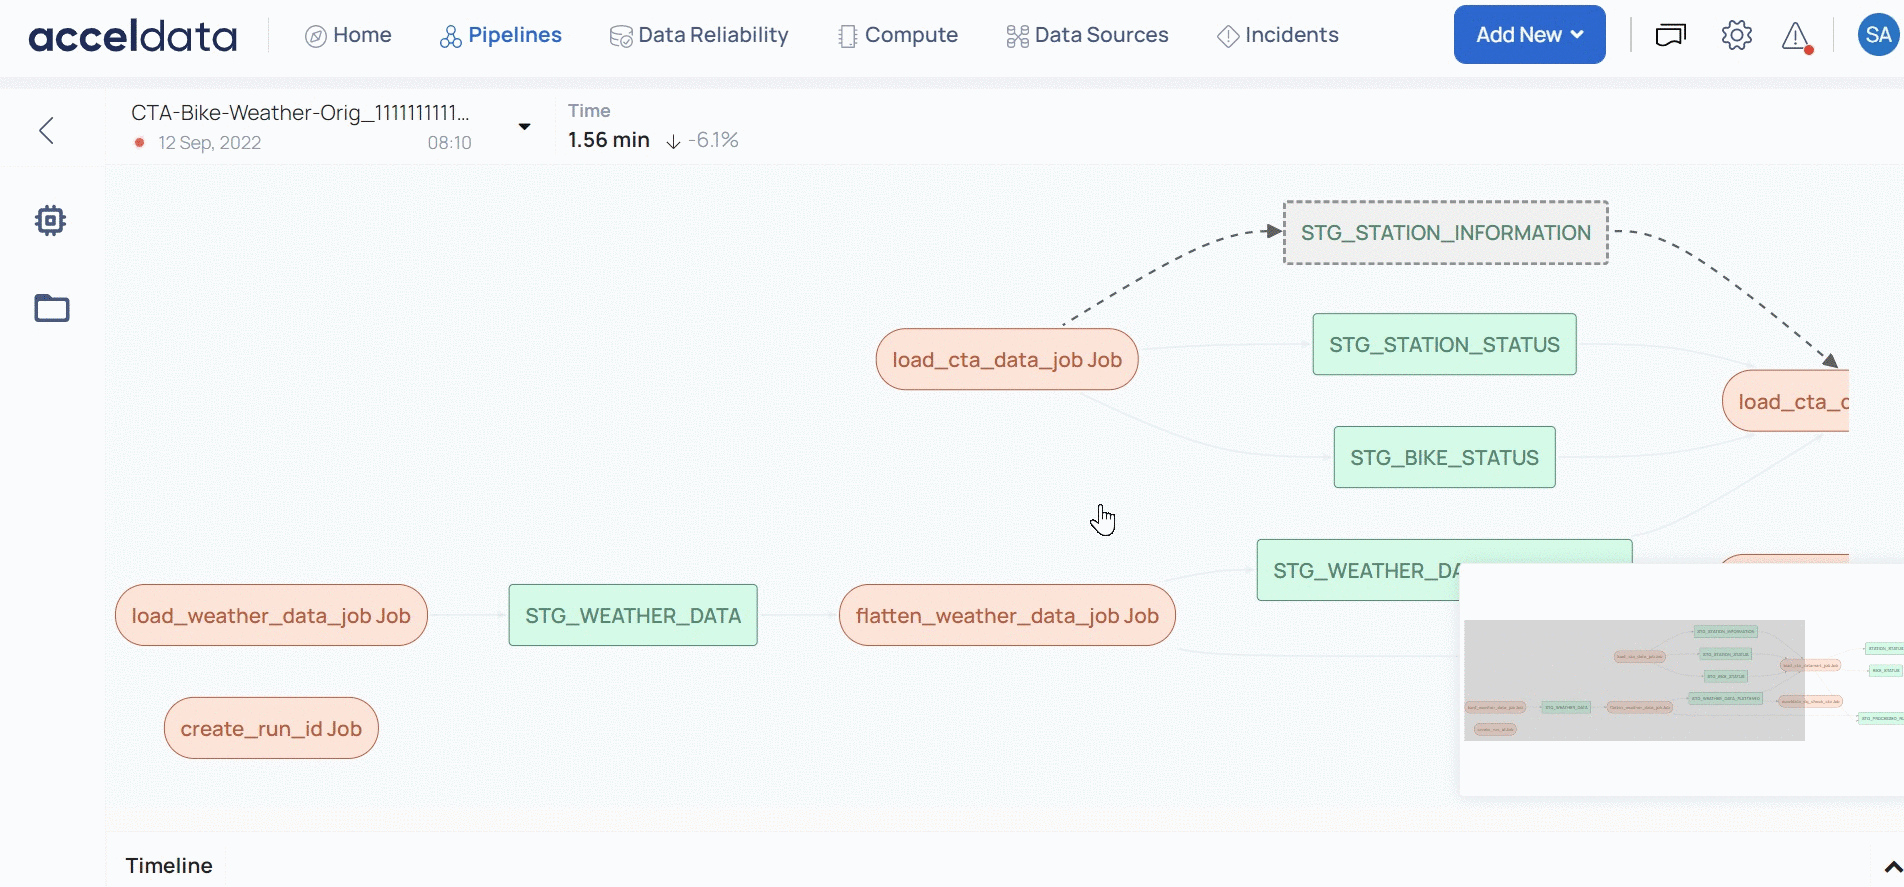Open the SA user avatar
The height and width of the screenshot is (887, 1904).
coord(1877,36)
